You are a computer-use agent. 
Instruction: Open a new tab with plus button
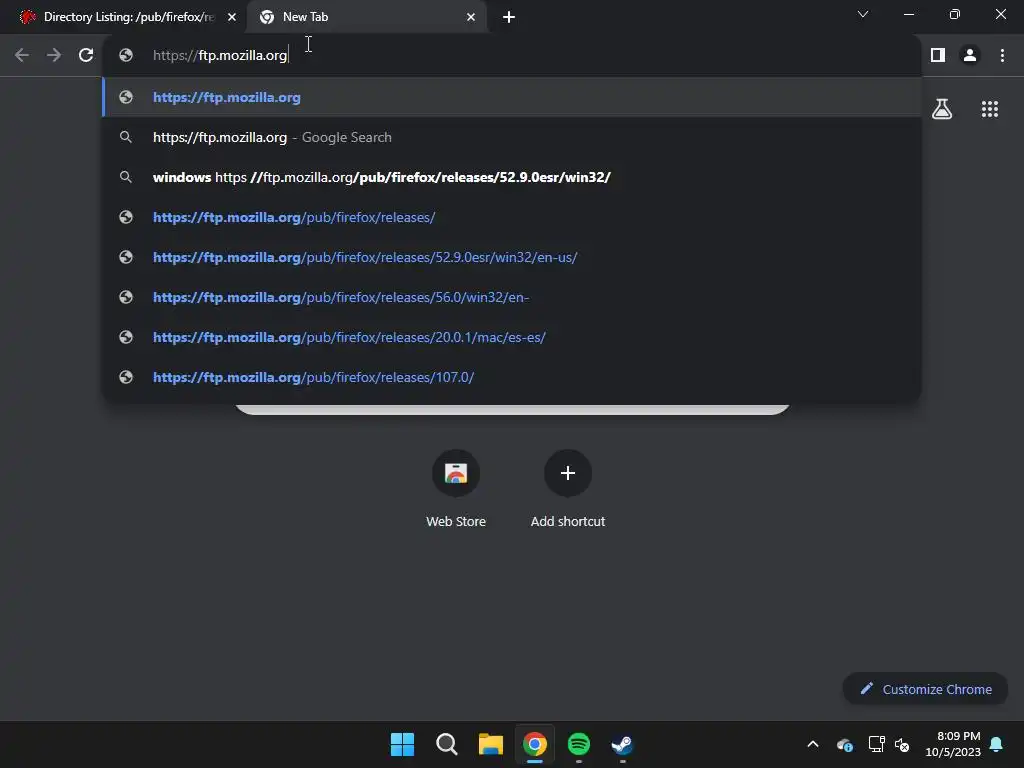pyautogui.click(x=509, y=17)
